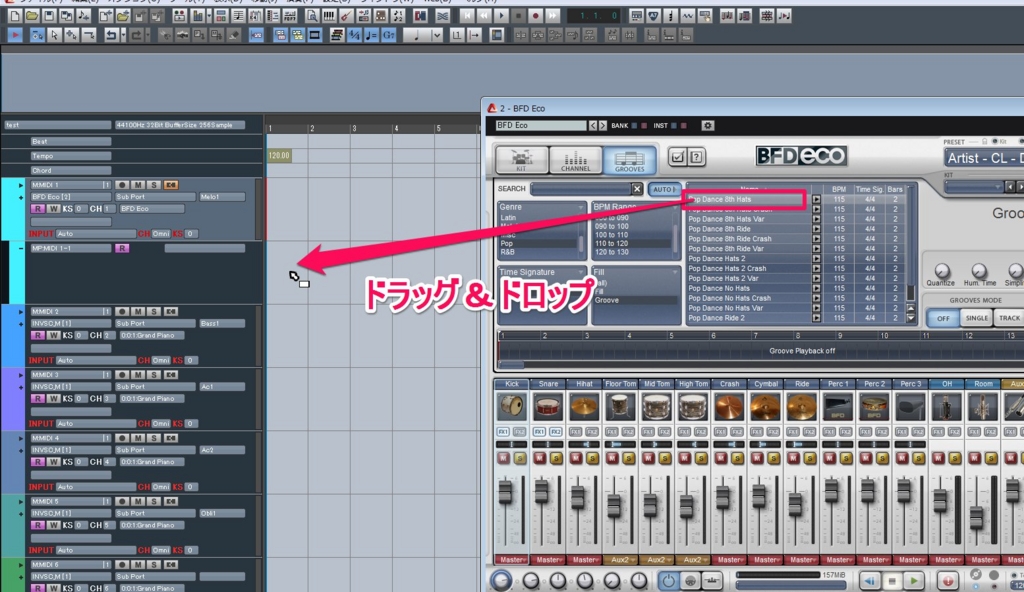The height and width of the screenshot is (592, 1024).
Task: Clear the groove search field with X
Action: (637, 189)
